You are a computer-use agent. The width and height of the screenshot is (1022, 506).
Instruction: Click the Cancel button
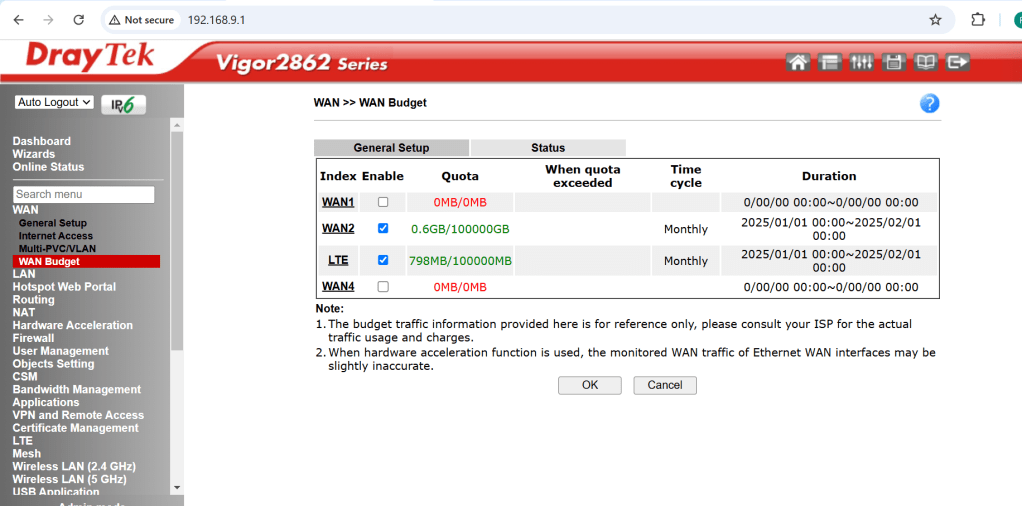(x=665, y=385)
